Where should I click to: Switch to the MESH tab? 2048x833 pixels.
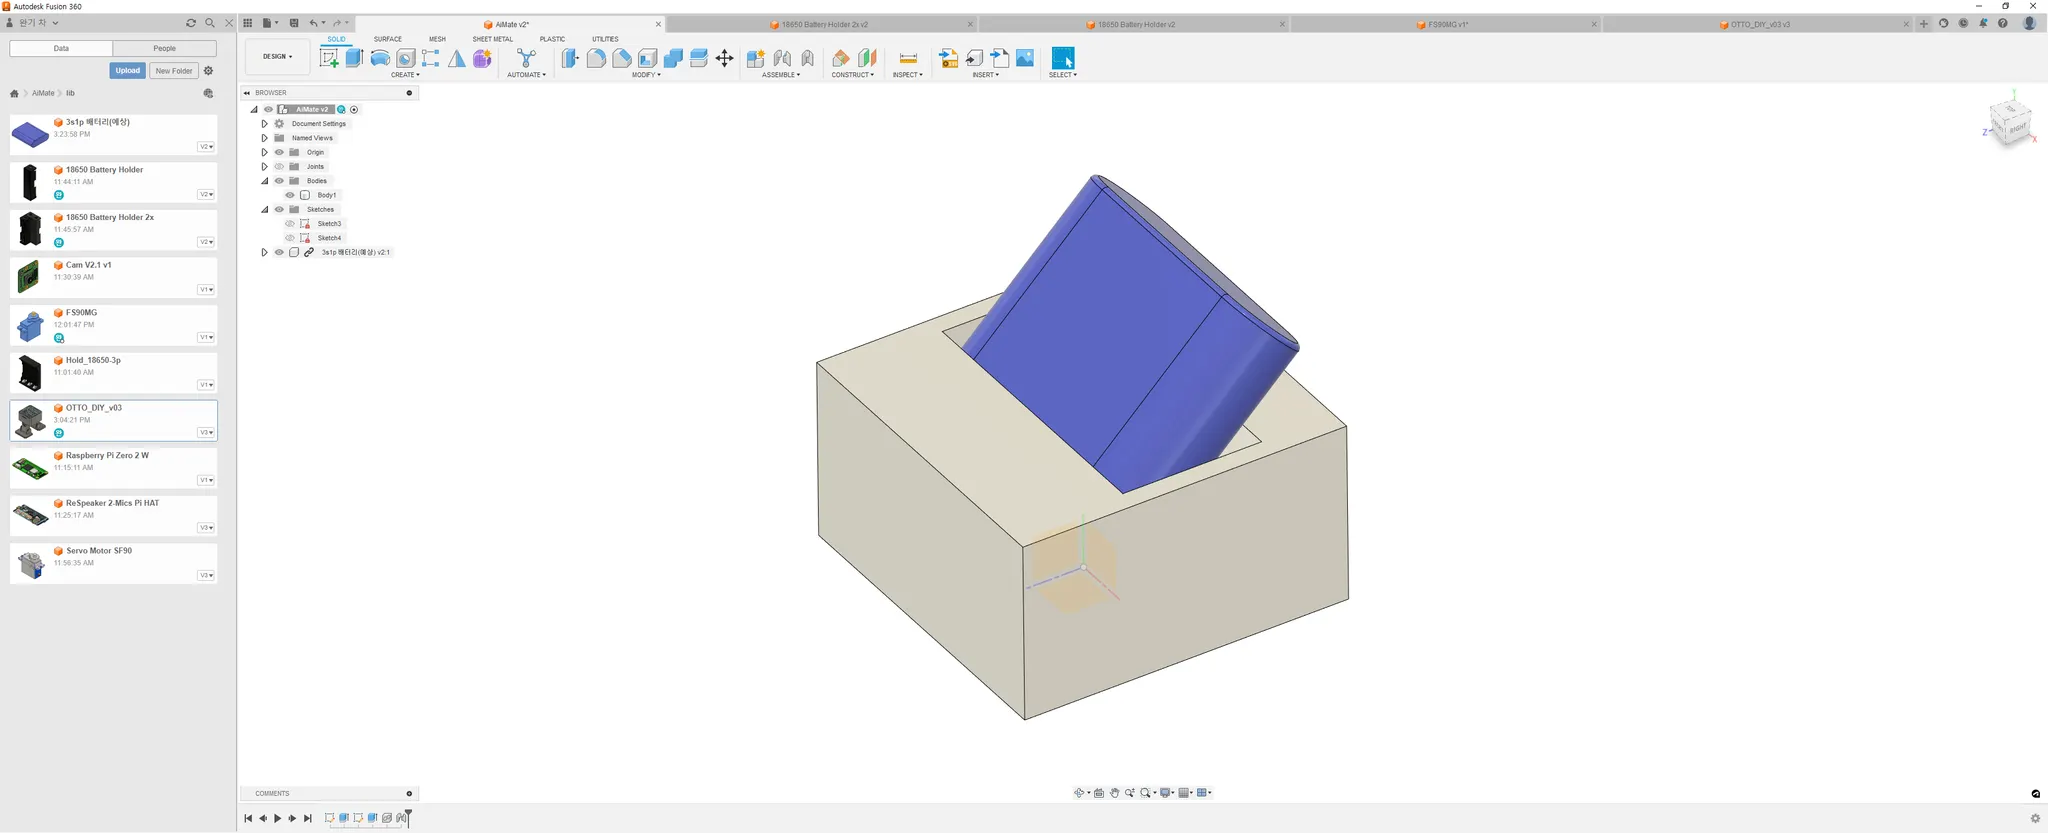437,39
